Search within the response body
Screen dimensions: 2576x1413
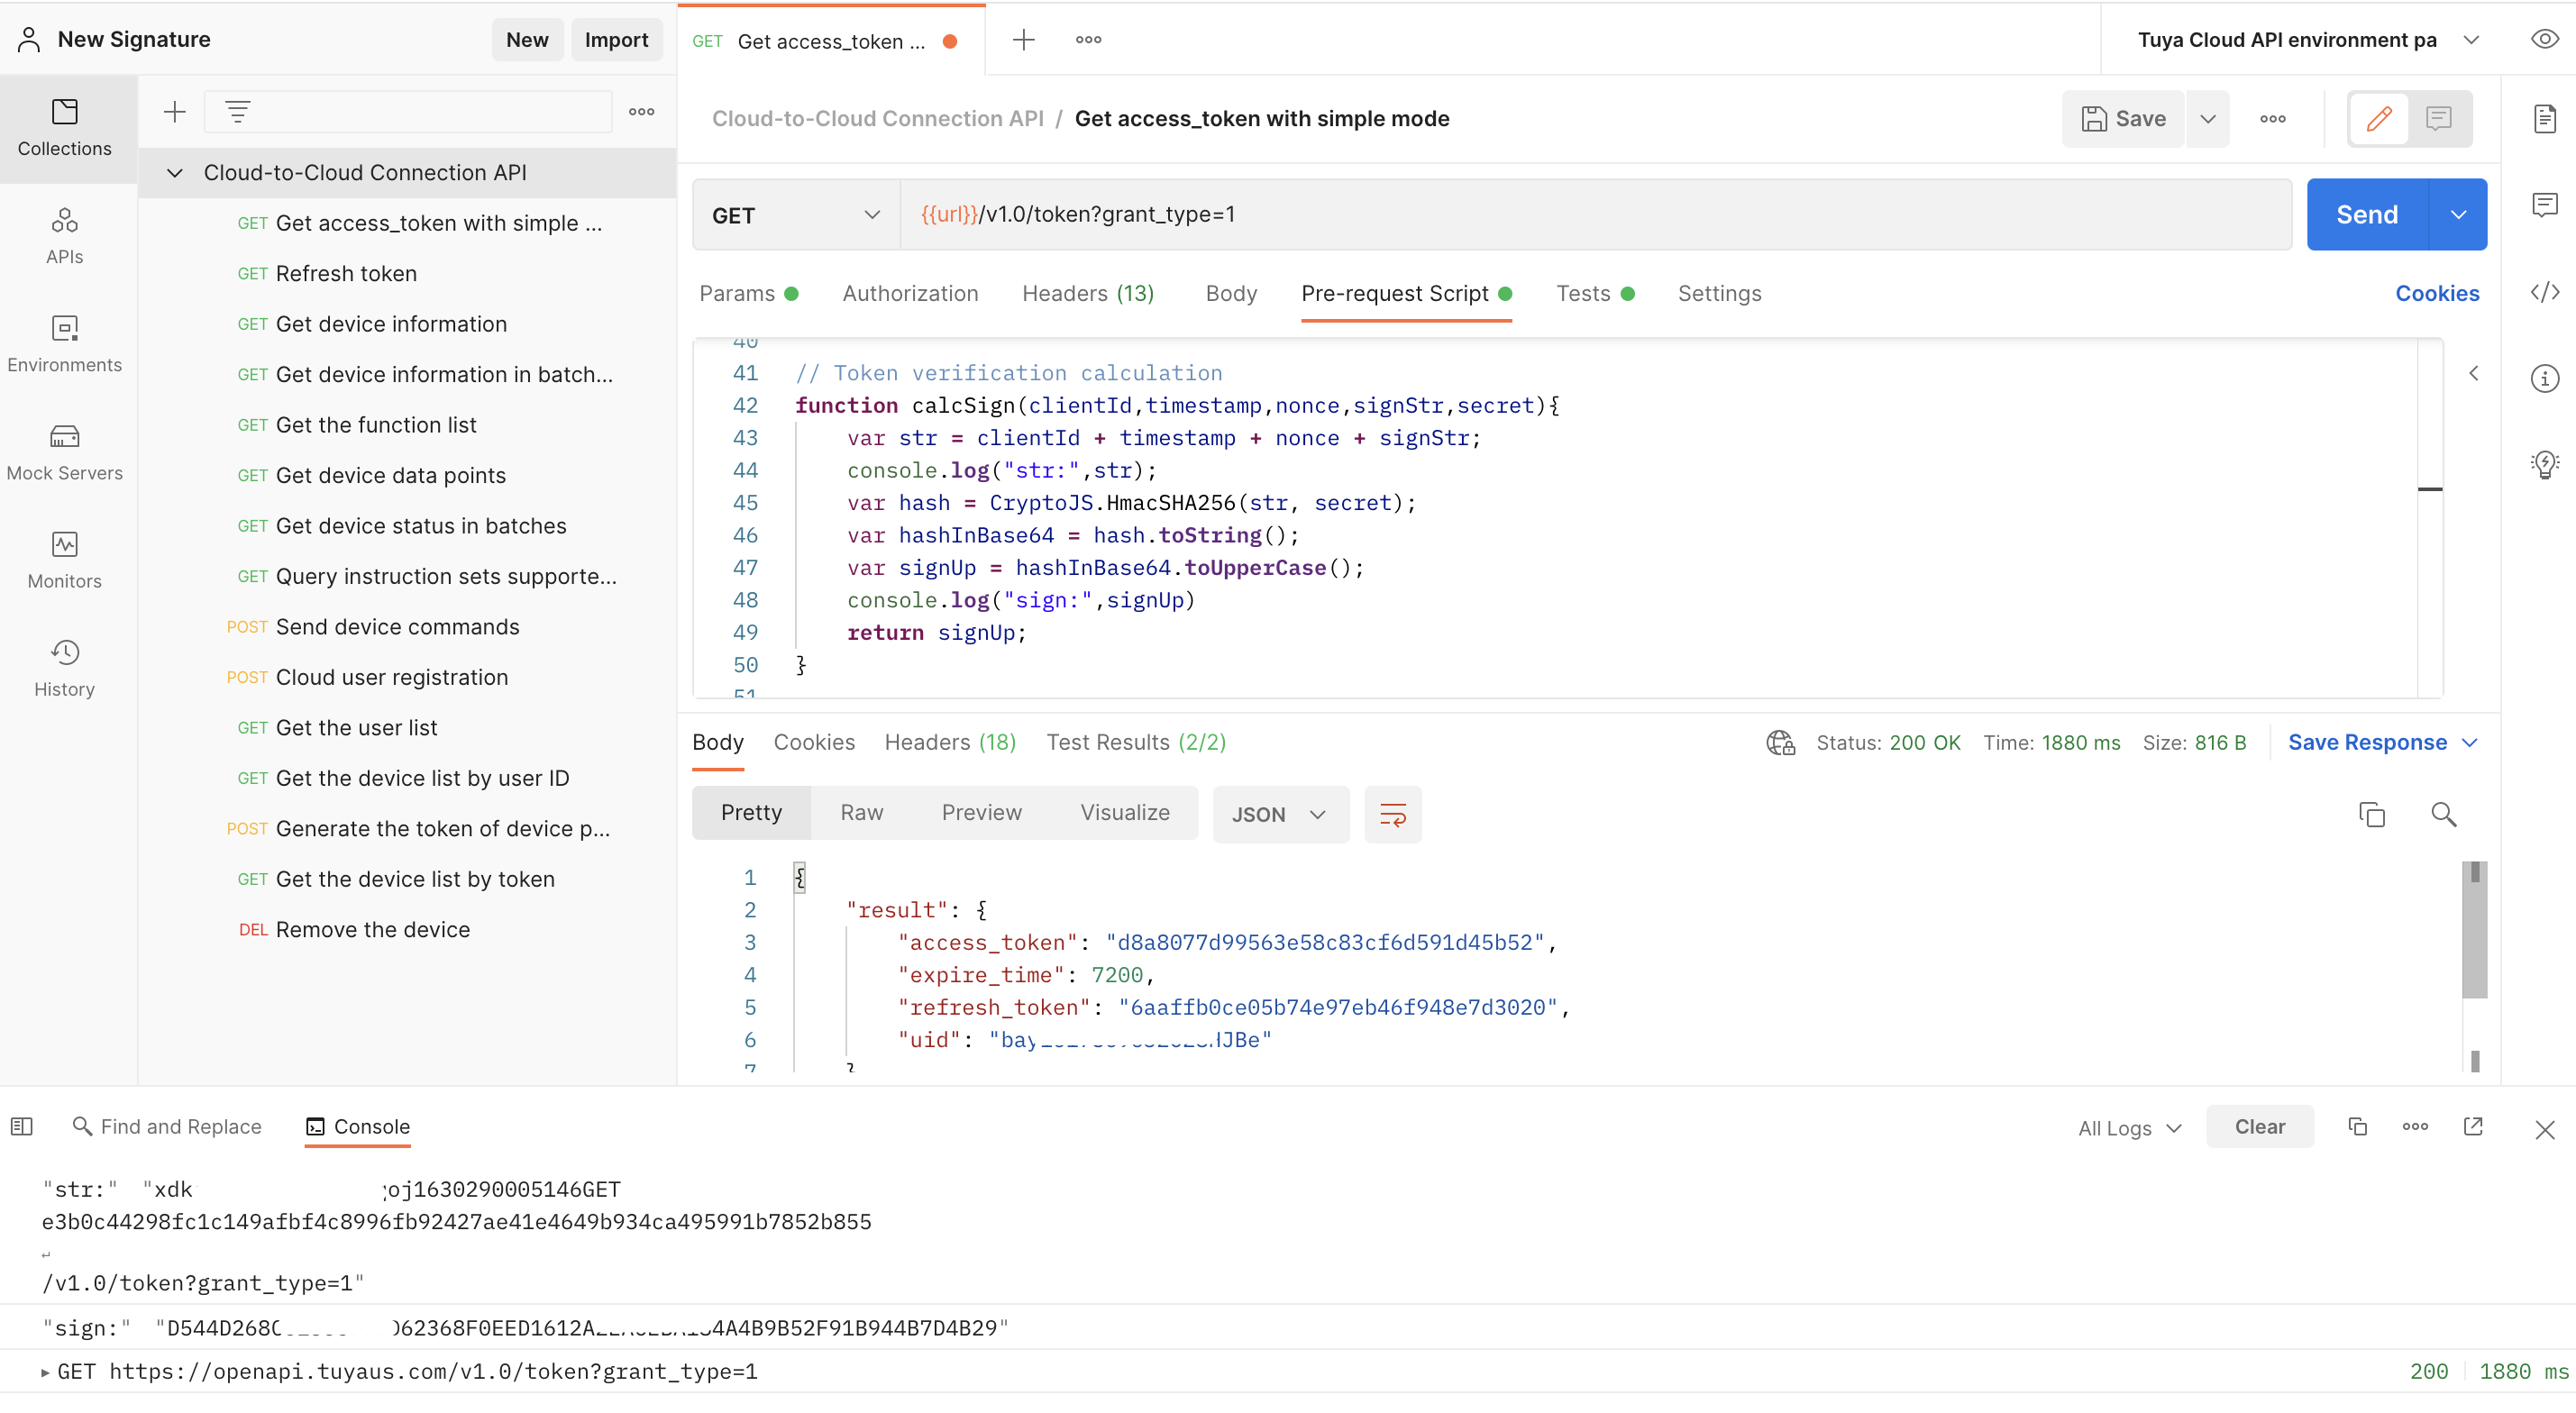[x=2443, y=814]
